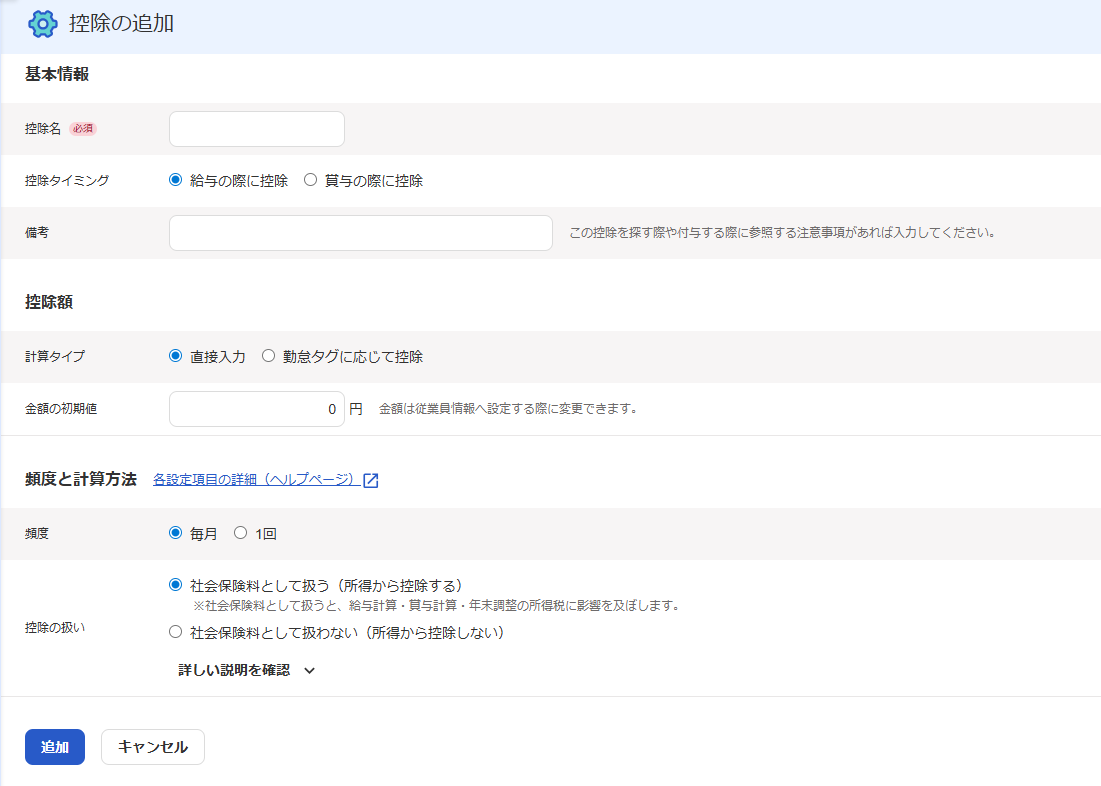Click the chevron beside 詳しい説明を確認
Image resolution: width=1101 pixels, height=786 pixels.
pyautogui.click(x=310, y=671)
